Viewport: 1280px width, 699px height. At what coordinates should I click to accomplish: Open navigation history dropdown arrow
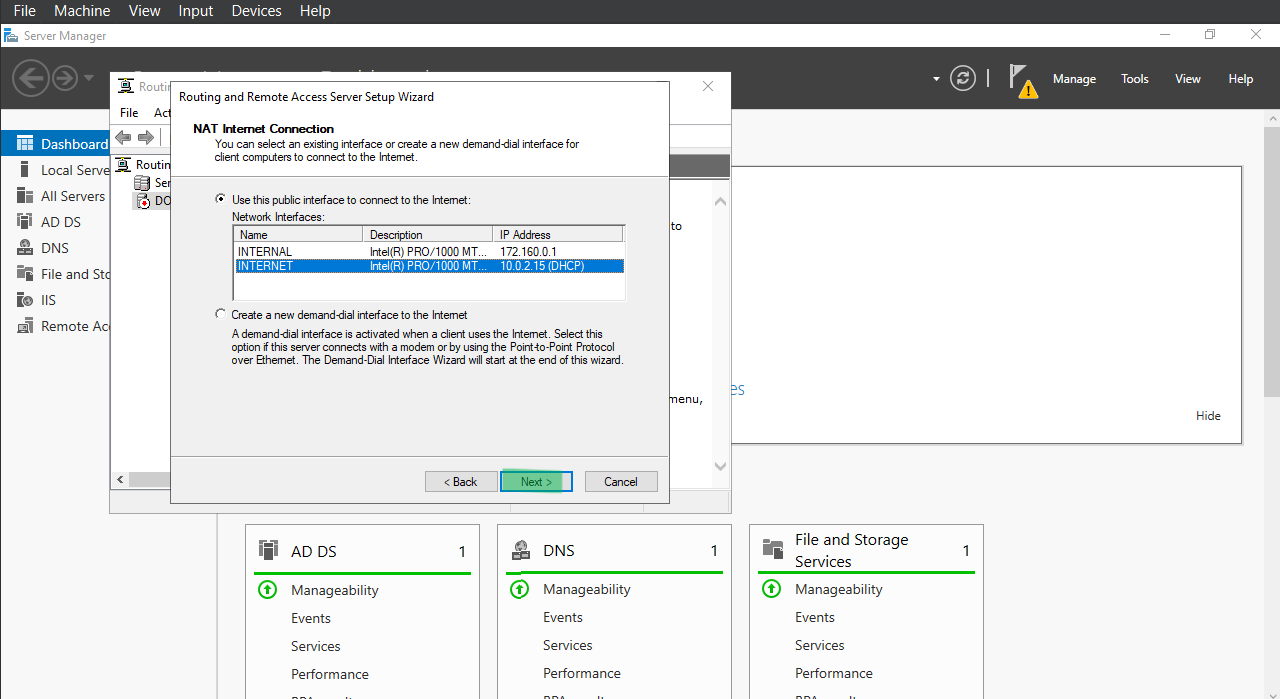89,78
